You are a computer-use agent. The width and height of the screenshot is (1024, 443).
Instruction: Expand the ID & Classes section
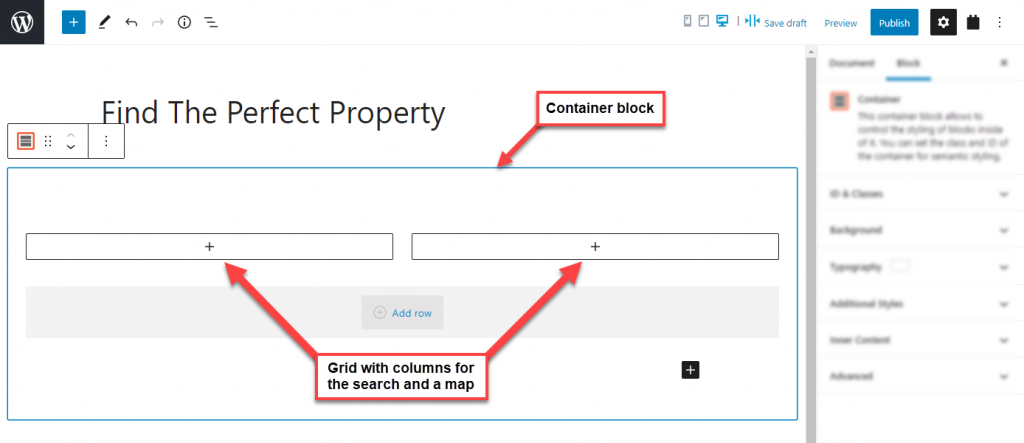920,194
